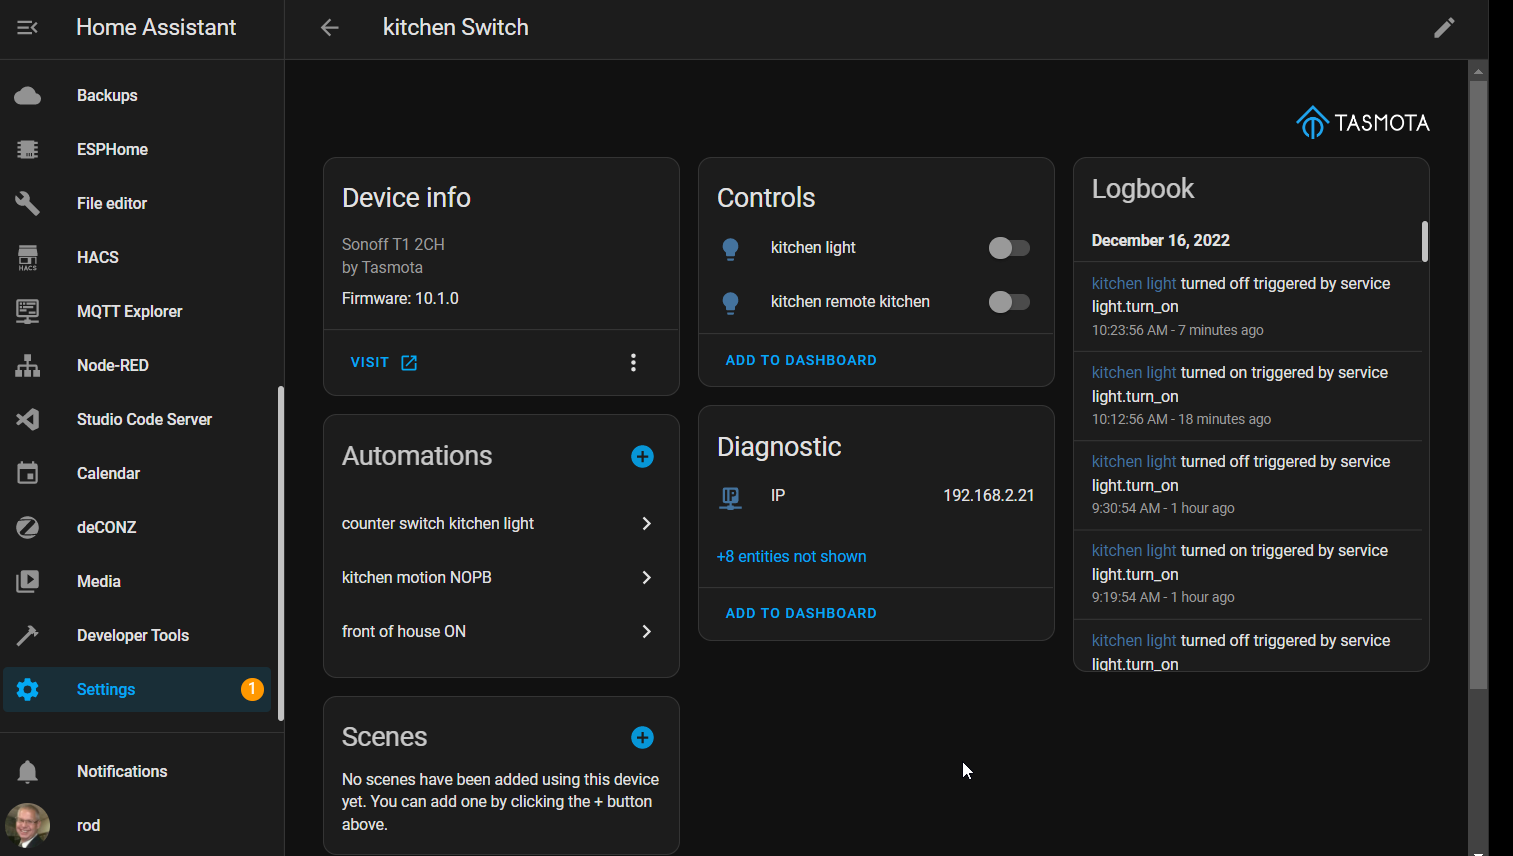The width and height of the screenshot is (1513, 856).
Task: Open Studio Code Server from the sidebar
Action: pyautogui.click(x=144, y=419)
